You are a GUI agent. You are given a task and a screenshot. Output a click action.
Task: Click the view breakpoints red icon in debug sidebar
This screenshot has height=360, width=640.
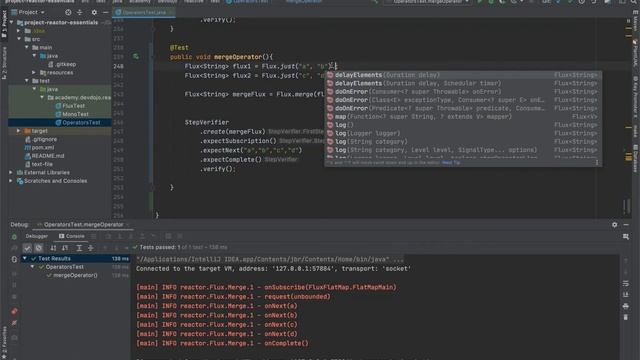pos(14,311)
